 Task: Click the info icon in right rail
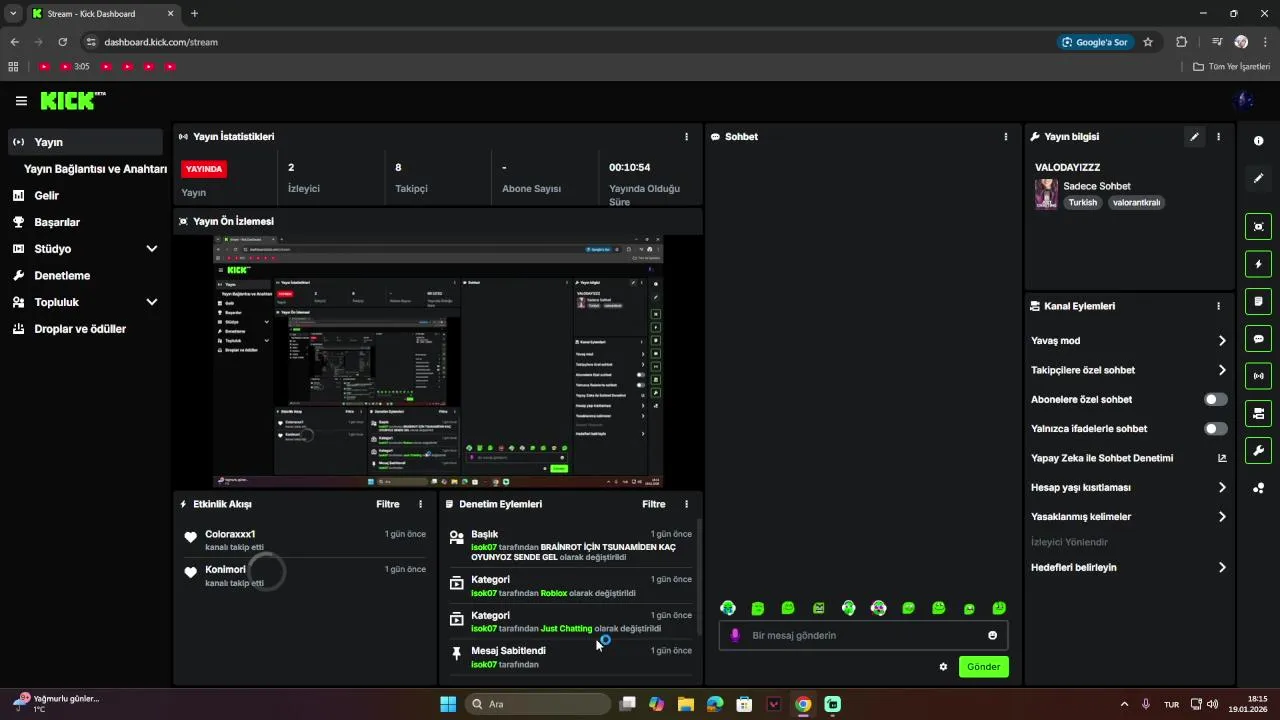[x=1258, y=141]
